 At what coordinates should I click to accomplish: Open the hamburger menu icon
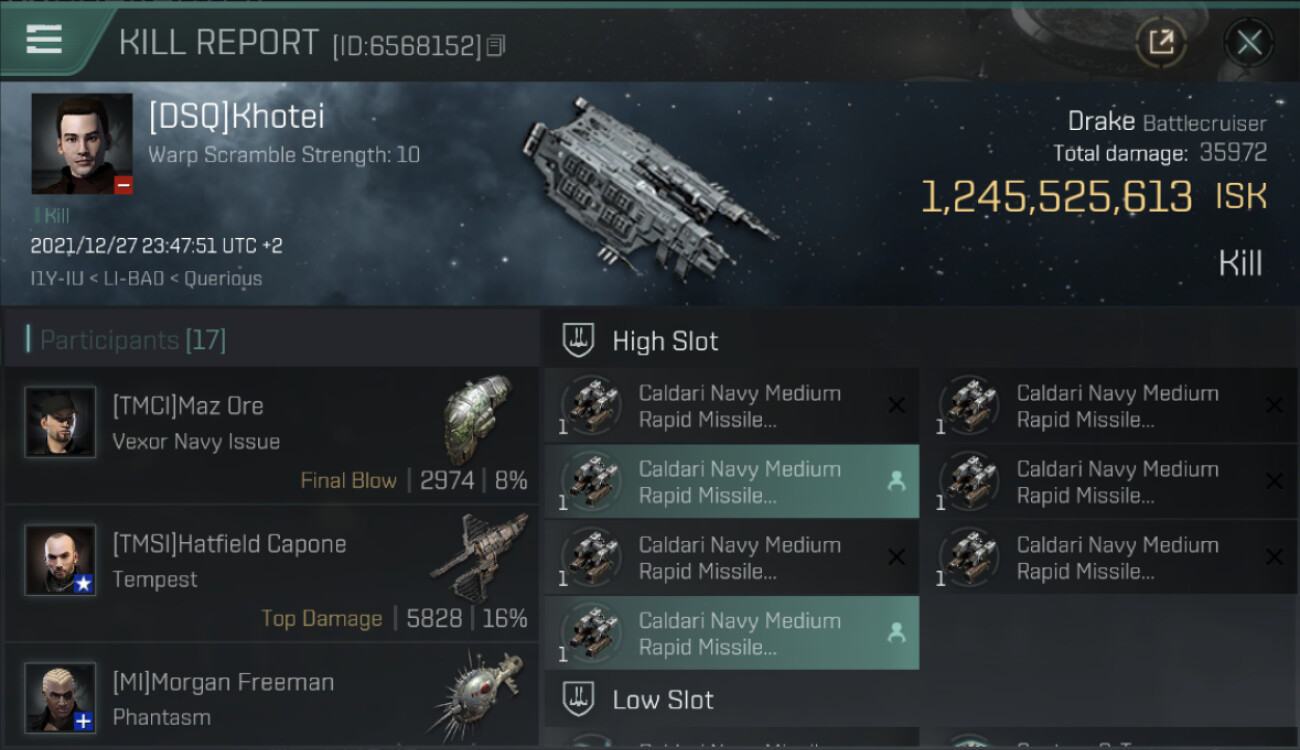click(44, 40)
